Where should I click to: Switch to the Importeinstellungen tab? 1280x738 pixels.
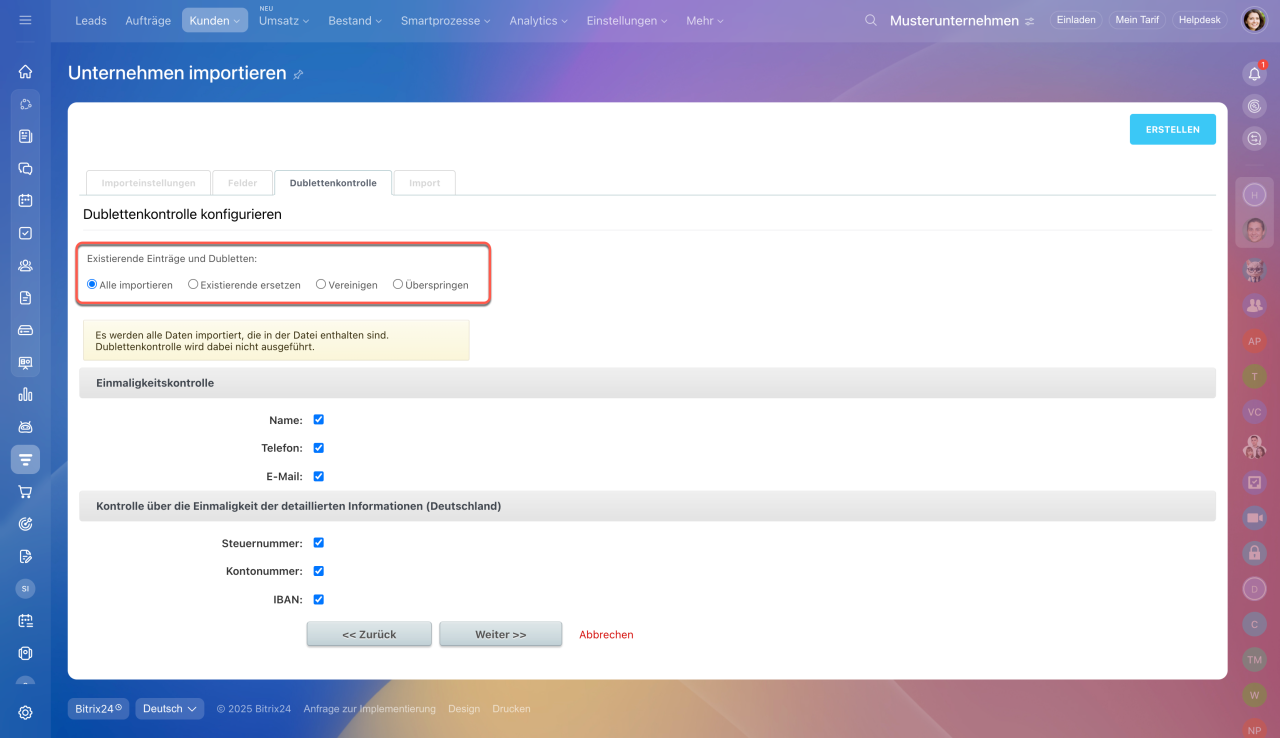[x=149, y=183]
